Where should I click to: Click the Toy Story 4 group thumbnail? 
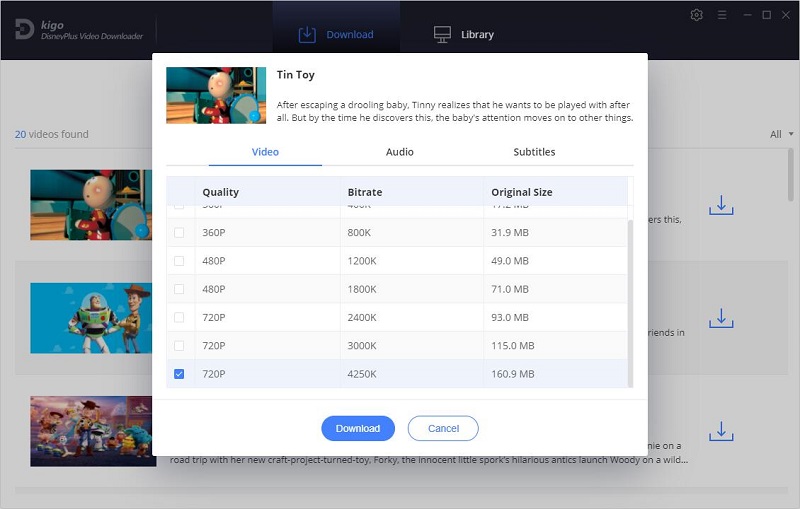coord(93,431)
